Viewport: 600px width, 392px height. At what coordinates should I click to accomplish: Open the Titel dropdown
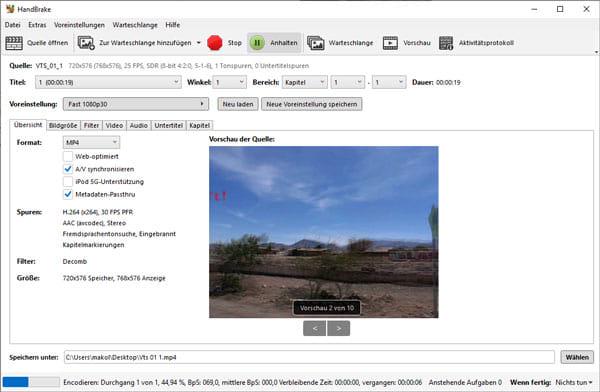(x=108, y=82)
